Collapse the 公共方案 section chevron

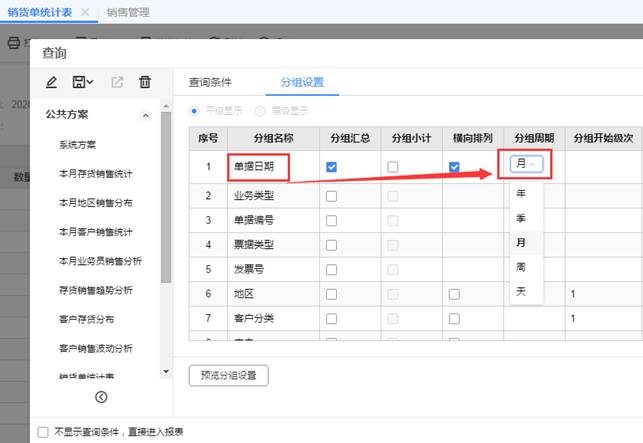coord(146,115)
